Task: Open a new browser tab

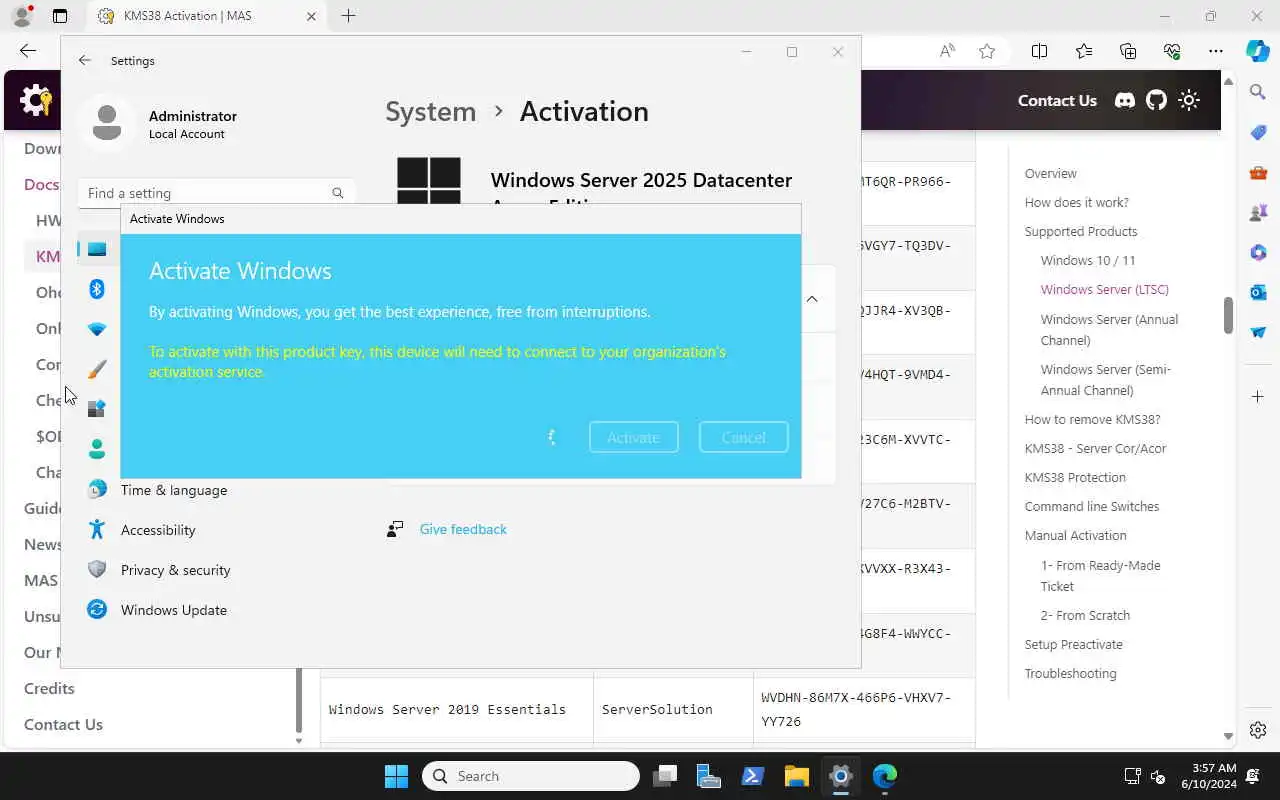Action: point(348,16)
